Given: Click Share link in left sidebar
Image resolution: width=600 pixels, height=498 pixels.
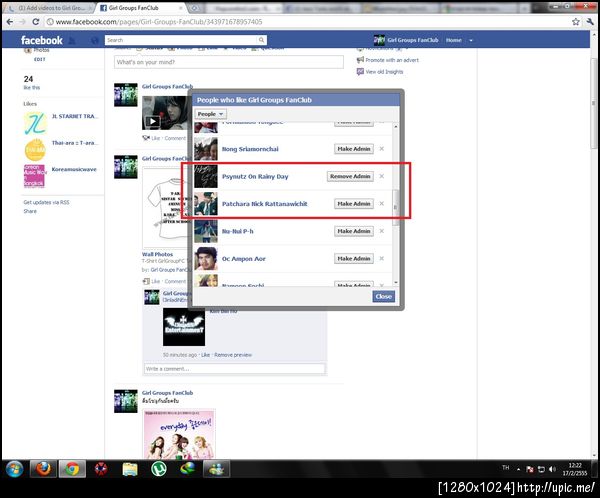Looking at the screenshot, I should tap(30, 211).
